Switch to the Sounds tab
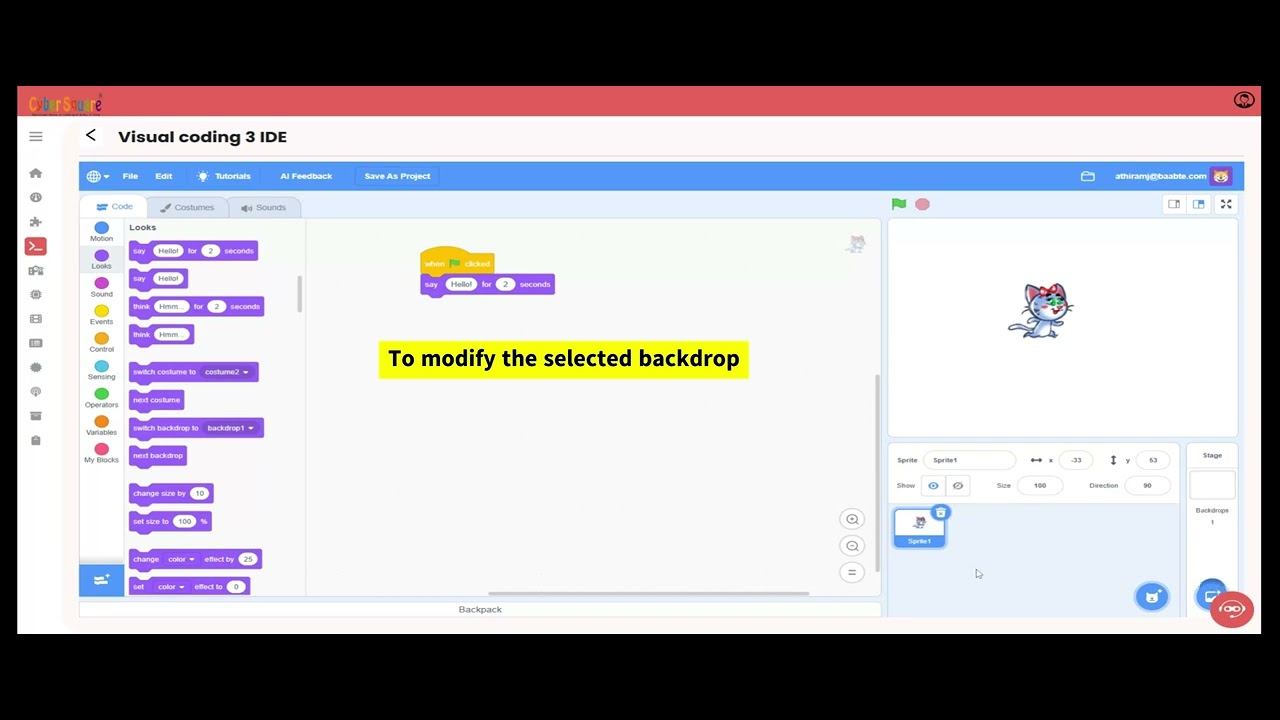Screen dimensions: 1280x720 tap(264, 207)
